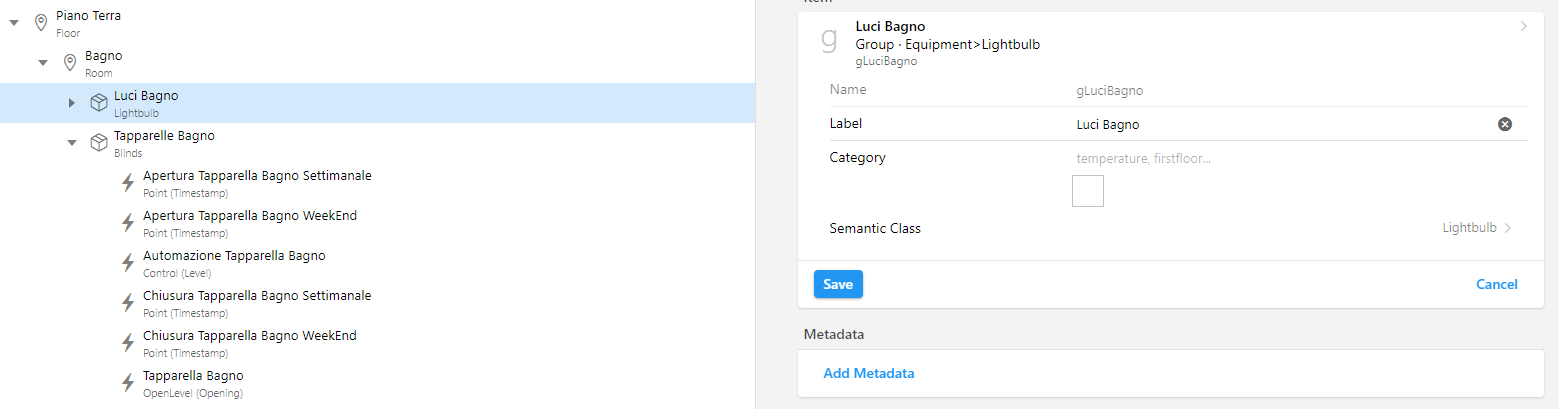Collapse the Piano Terra floor node

[x=14, y=22]
